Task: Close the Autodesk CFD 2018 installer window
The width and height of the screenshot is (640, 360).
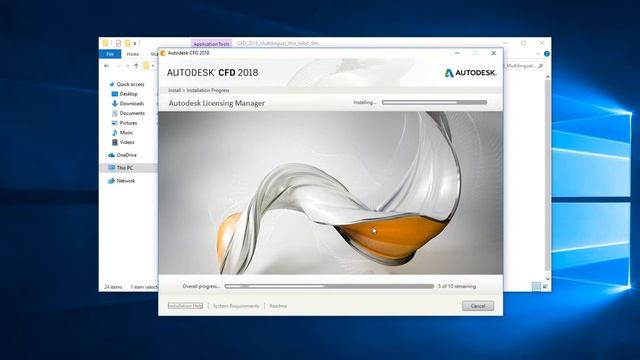Action: coord(493,53)
